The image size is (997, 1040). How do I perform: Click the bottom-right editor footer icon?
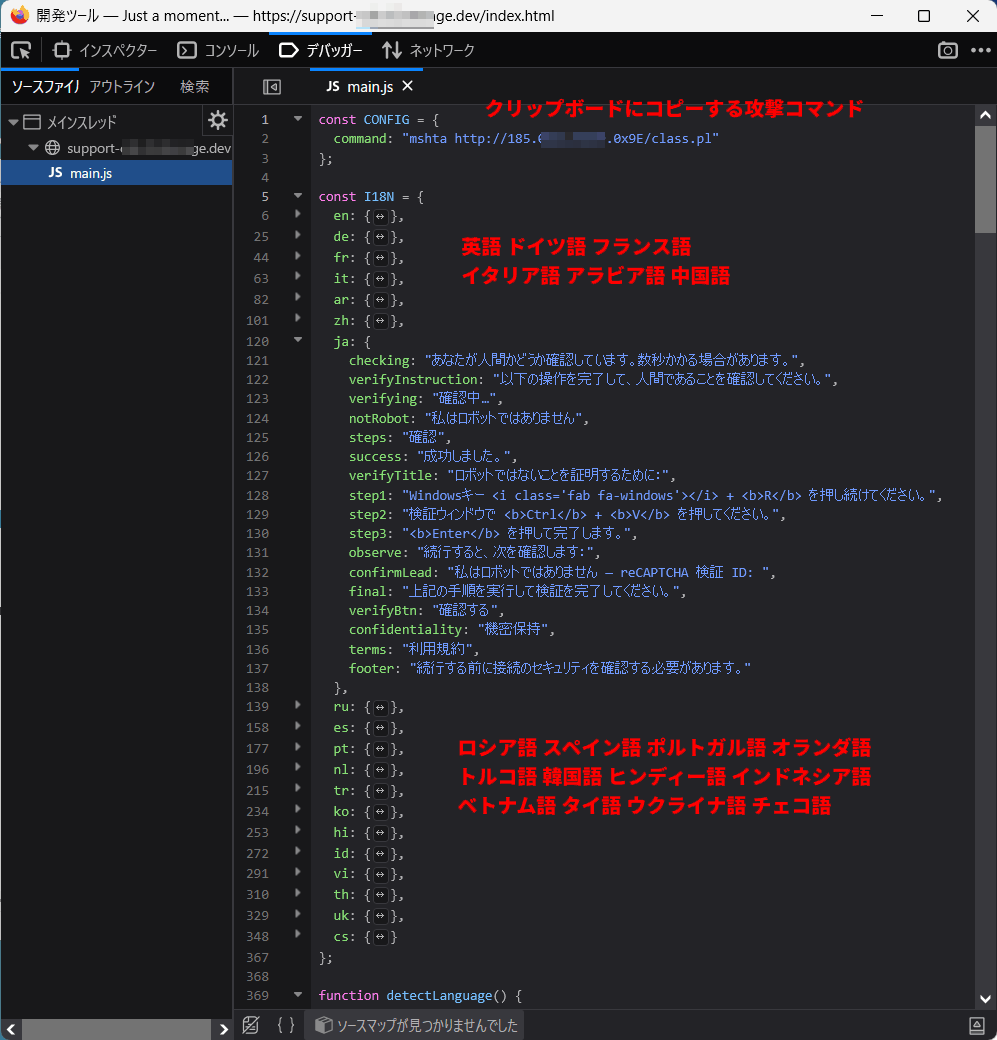pyautogui.click(x=977, y=1025)
